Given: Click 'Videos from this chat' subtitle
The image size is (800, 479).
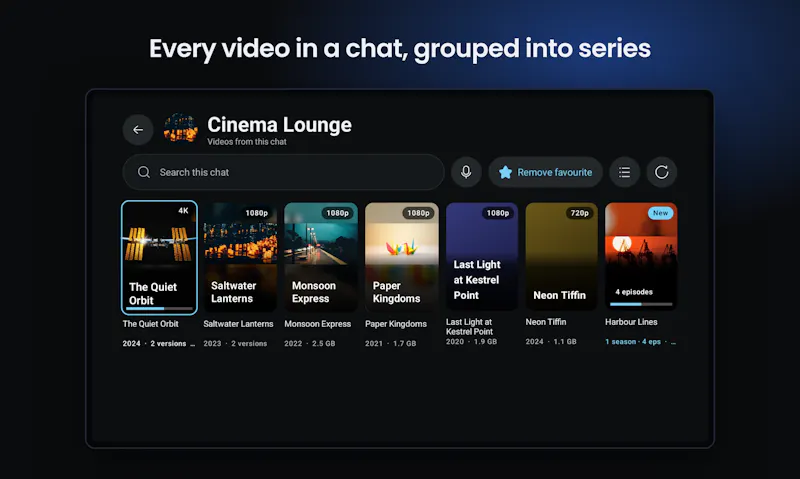Looking at the screenshot, I should coord(246,142).
